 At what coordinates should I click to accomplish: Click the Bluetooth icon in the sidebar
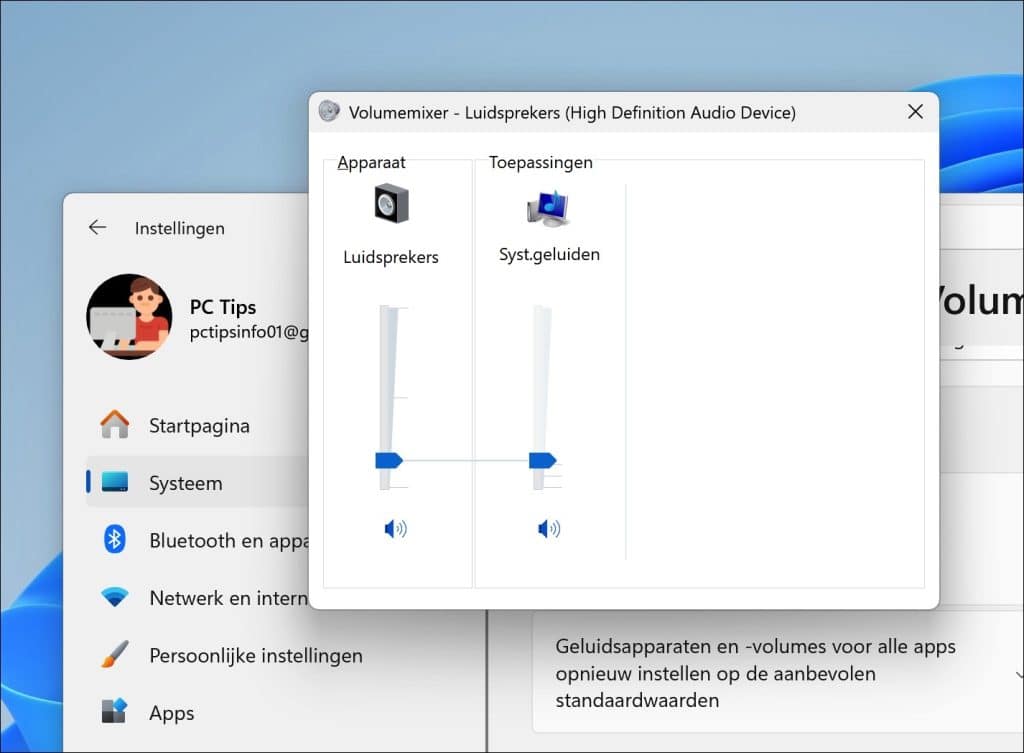pyautogui.click(x=115, y=540)
